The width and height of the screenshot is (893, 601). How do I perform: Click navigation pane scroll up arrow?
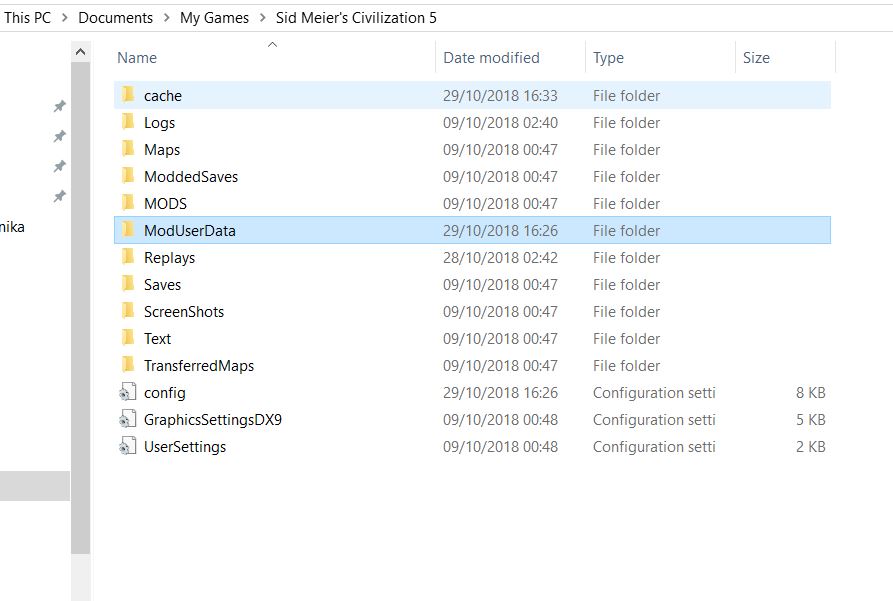(x=80, y=52)
